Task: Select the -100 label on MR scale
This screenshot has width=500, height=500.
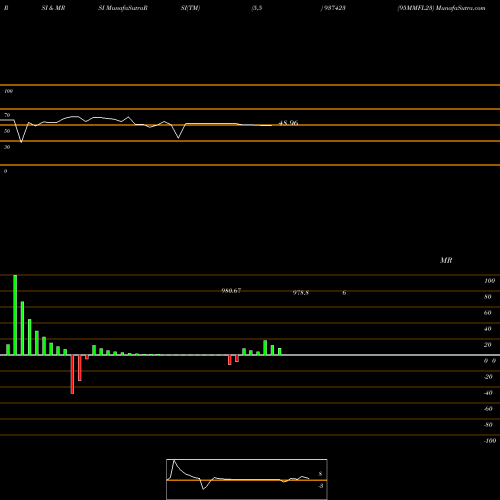Action: click(490, 441)
